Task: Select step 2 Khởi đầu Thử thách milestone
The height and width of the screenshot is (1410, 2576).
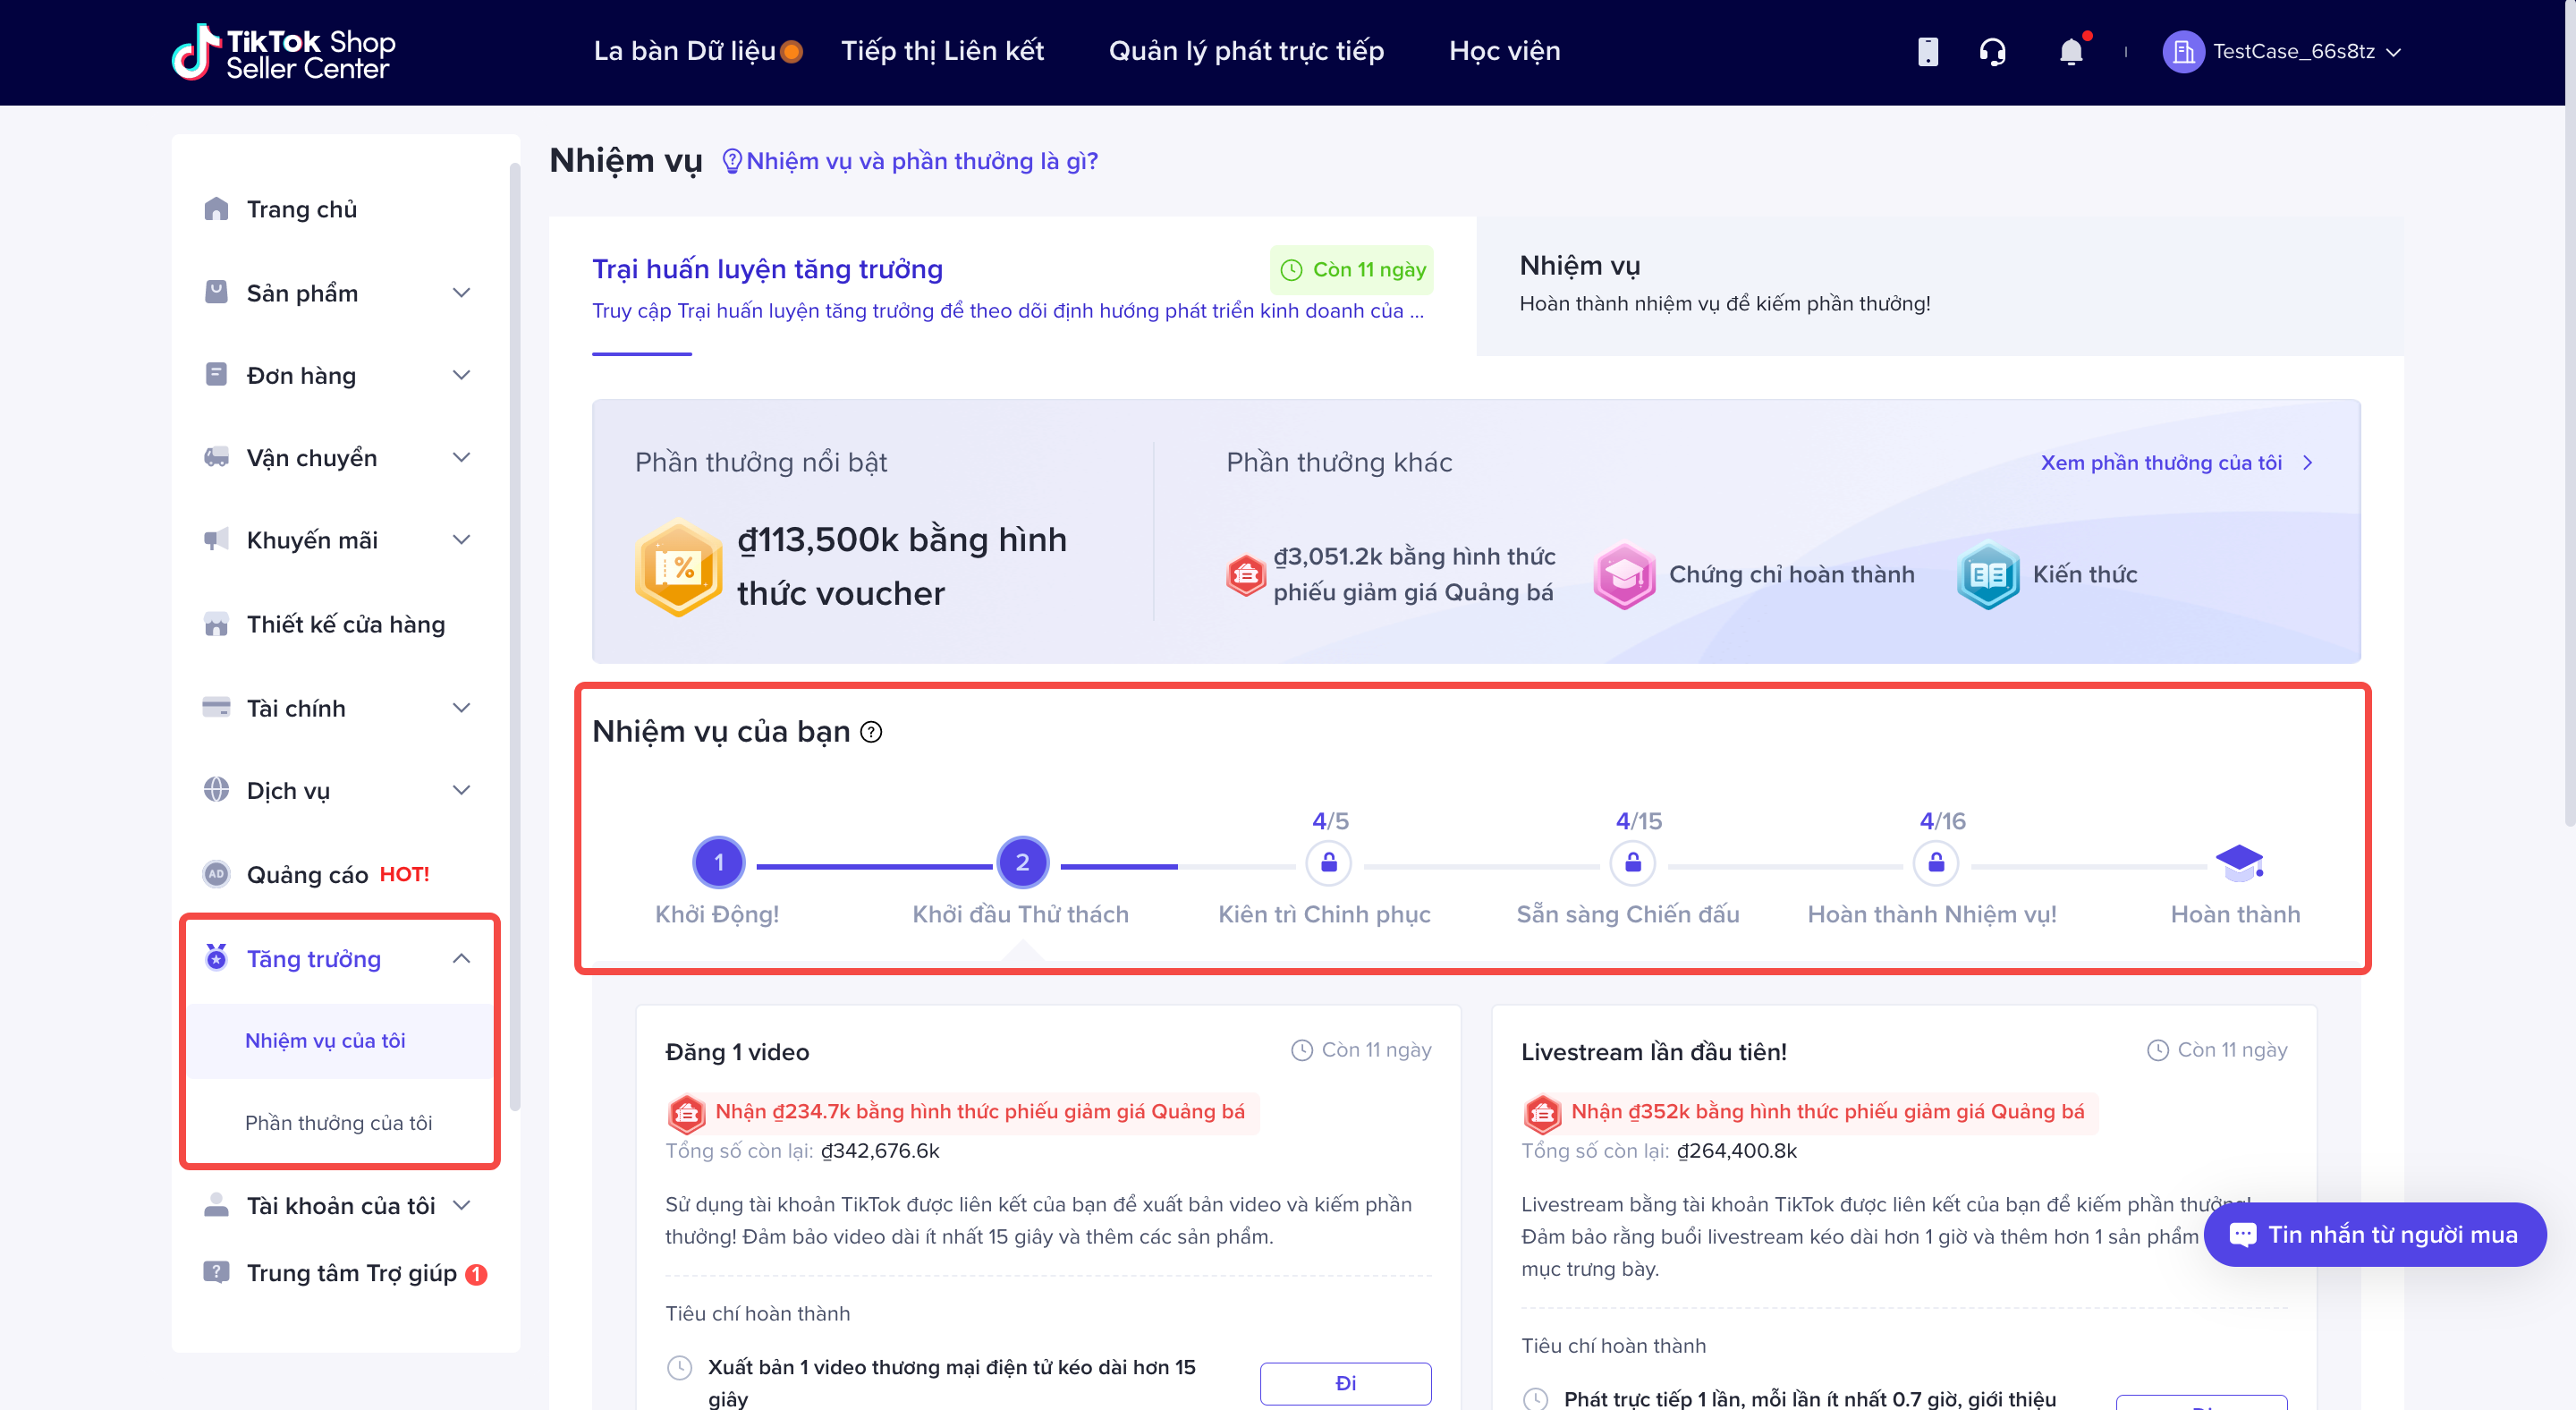Action: coord(1022,862)
